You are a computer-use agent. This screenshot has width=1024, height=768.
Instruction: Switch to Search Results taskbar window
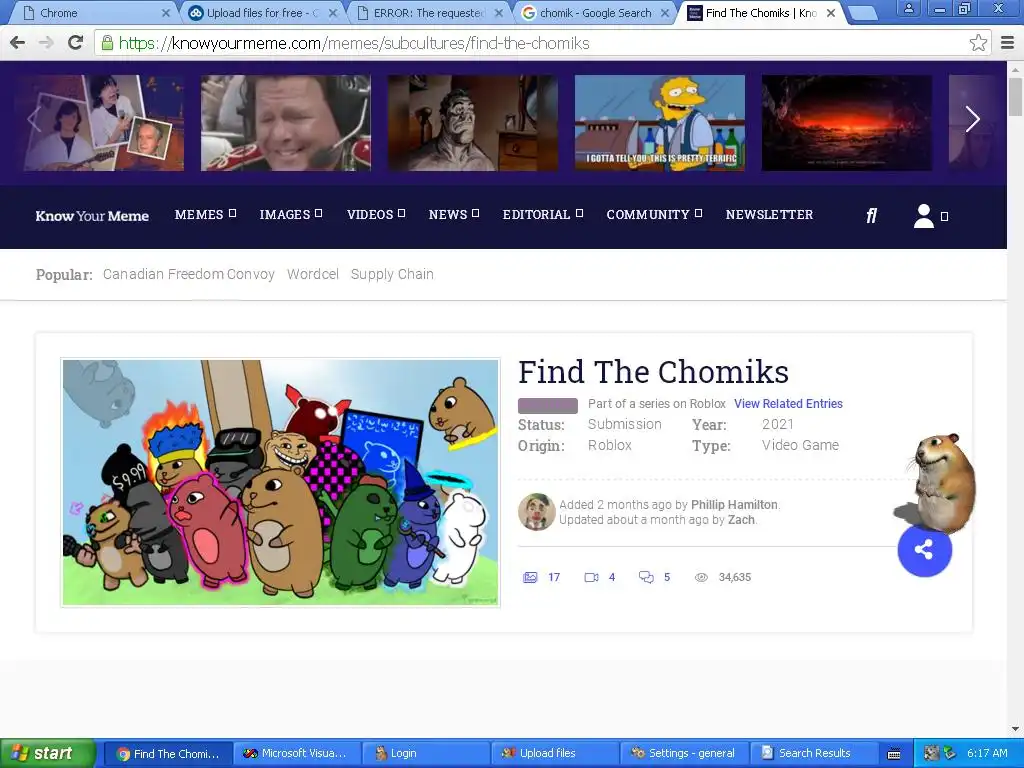814,754
